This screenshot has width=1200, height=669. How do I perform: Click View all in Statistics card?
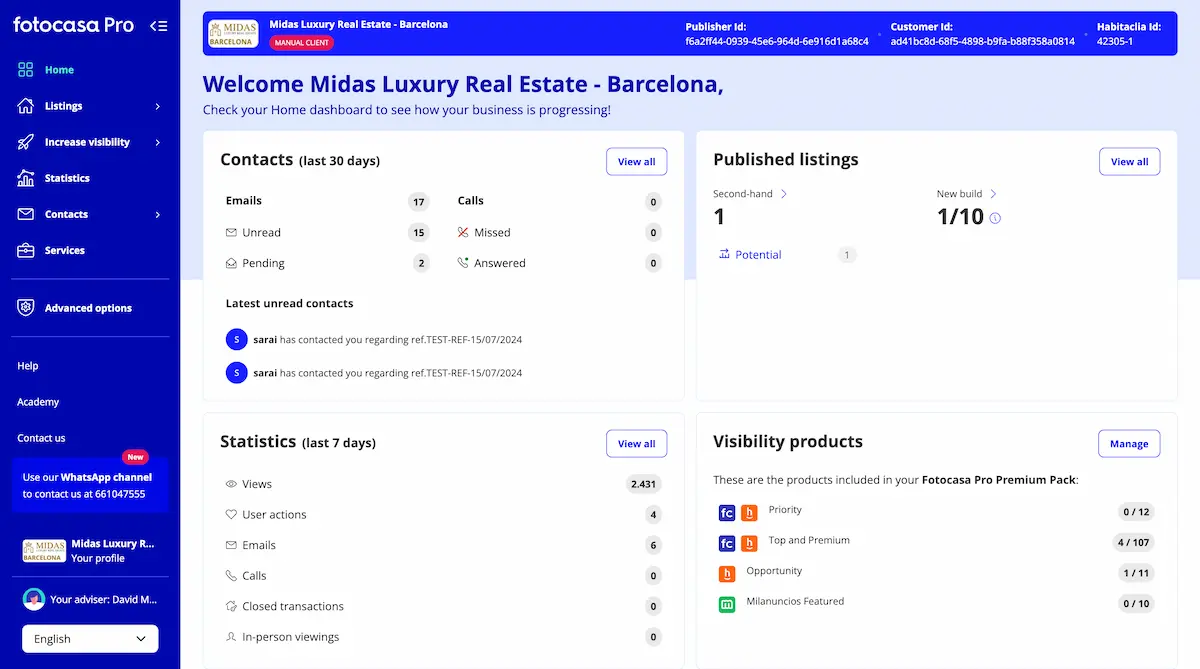(636, 444)
